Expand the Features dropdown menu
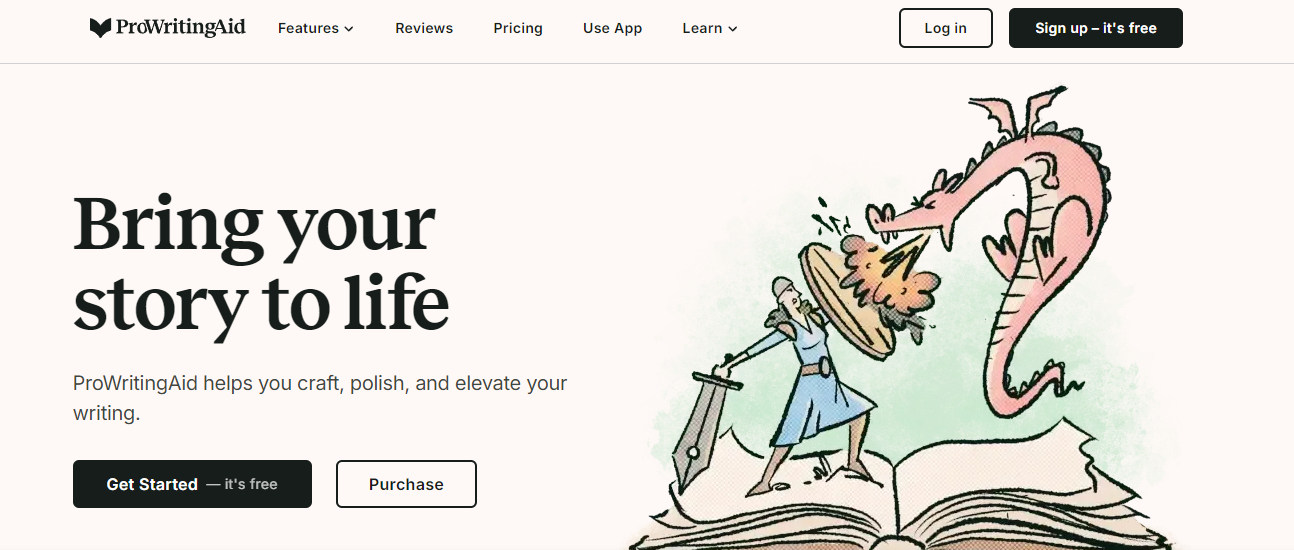 [x=316, y=28]
